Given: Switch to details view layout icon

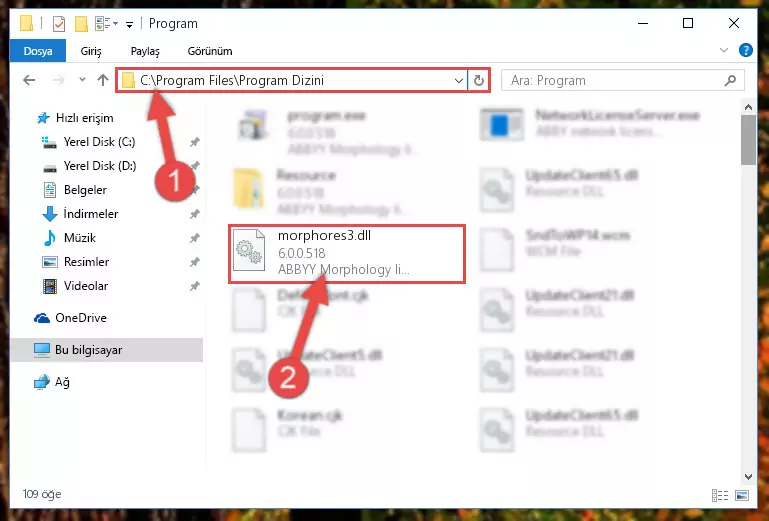Looking at the screenshot, I should (x=719, y=495).
